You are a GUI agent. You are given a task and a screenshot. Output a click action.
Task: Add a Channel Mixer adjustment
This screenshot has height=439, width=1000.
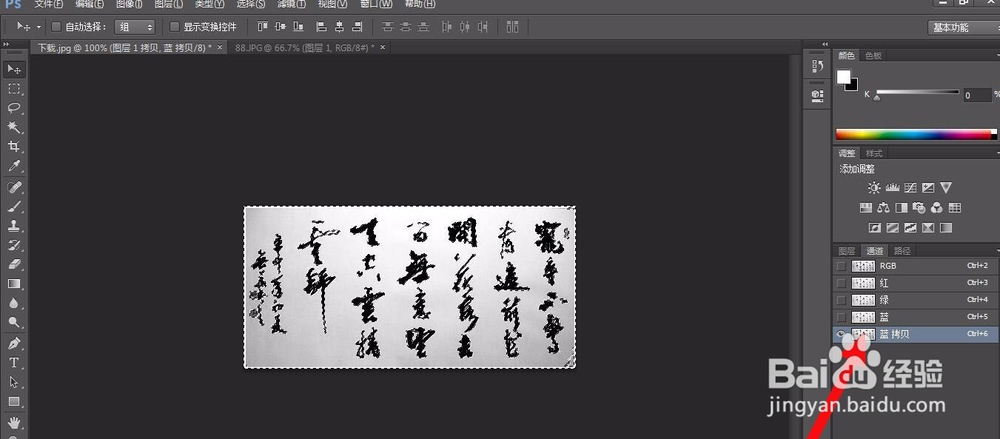[x=937, y=207]
